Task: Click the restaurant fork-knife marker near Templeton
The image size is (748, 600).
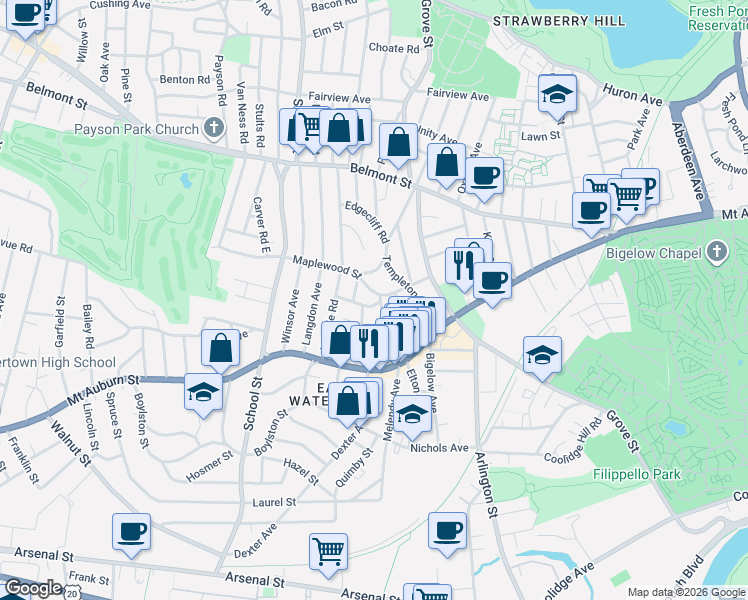Action: click(x=459, y=267)
